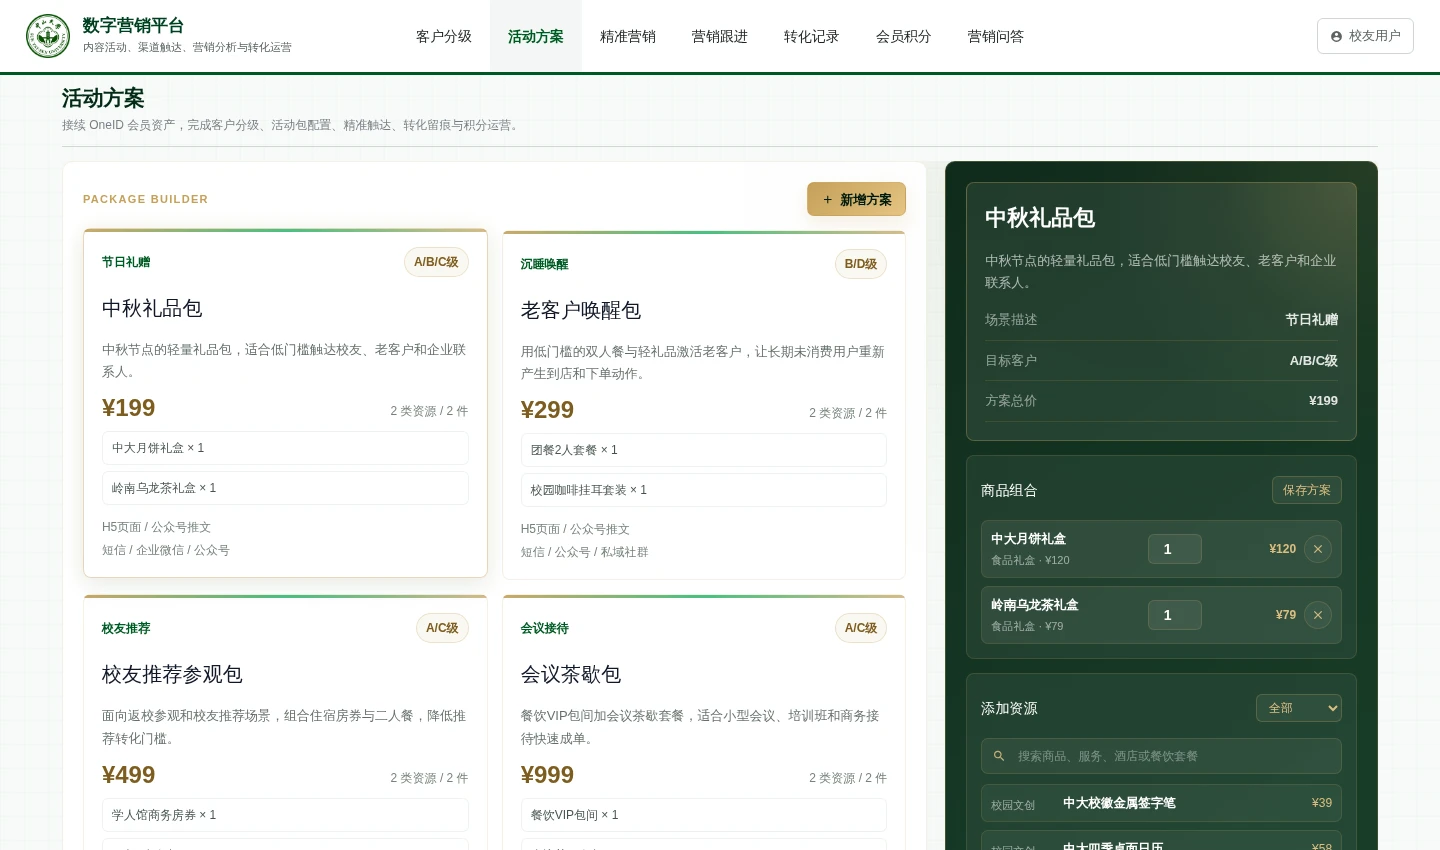Click the 团餐2人套餐 × 1 item row

(x=704, y=450)
